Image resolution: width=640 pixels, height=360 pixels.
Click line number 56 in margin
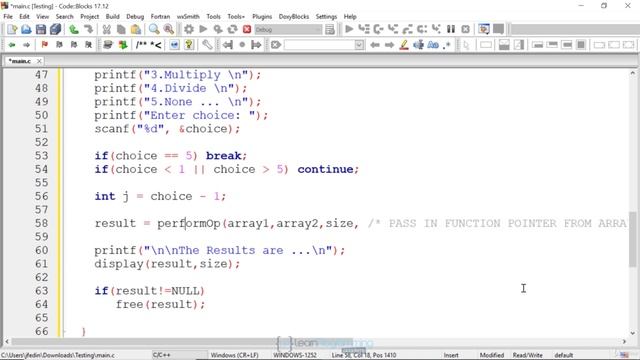pos(41,196)
